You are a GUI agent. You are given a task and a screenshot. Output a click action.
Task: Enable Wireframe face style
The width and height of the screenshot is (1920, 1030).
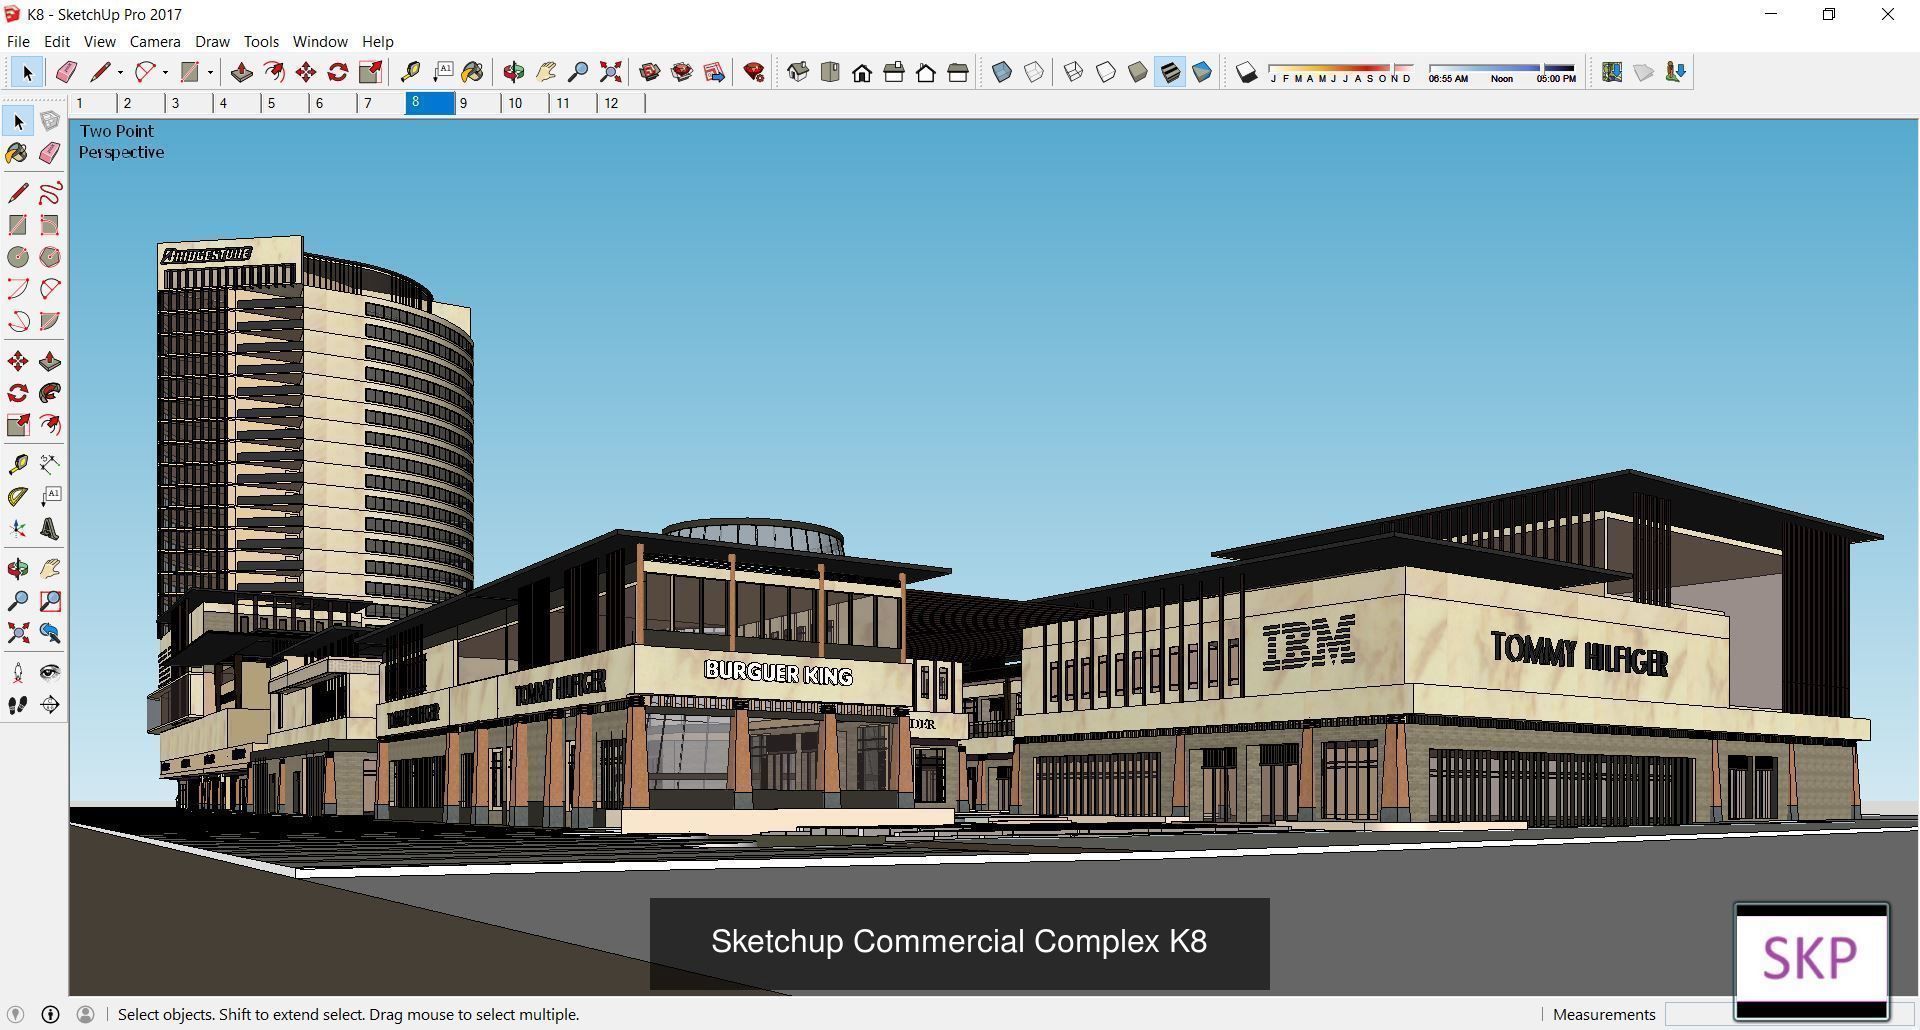[x=1073, y=72]
